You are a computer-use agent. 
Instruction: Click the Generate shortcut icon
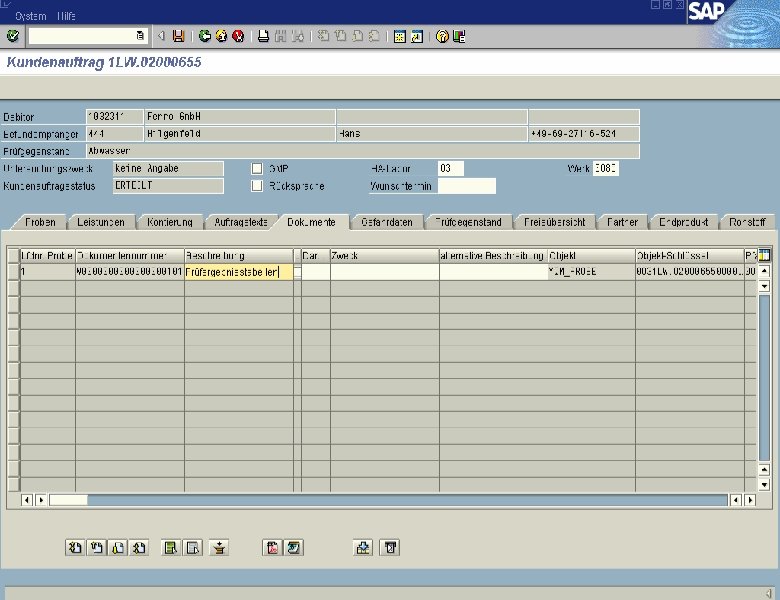tap(417, 36)
